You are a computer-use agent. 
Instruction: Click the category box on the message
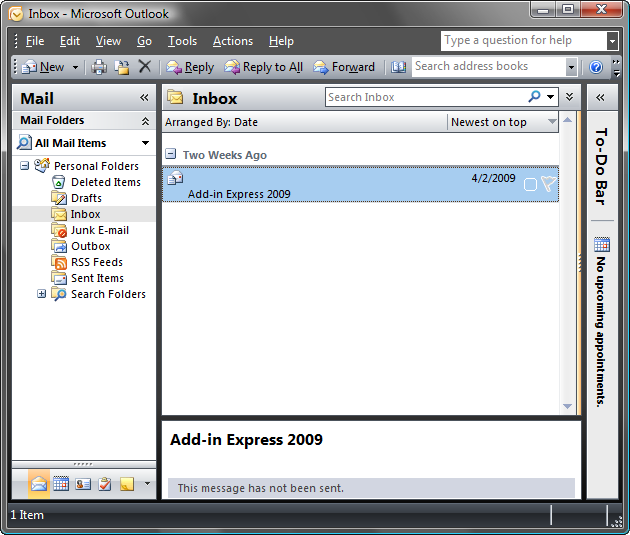[x=530, y=185]
